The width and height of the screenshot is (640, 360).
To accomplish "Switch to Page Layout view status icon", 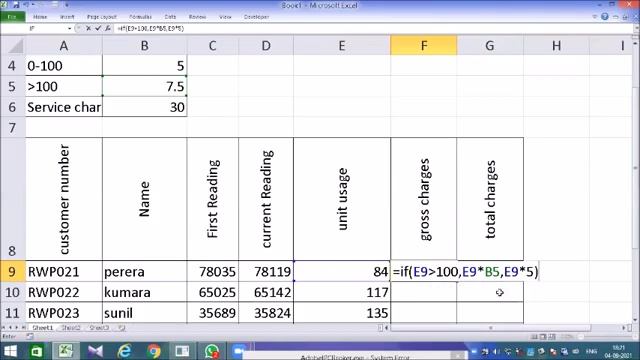I will [x=543, y=337].
